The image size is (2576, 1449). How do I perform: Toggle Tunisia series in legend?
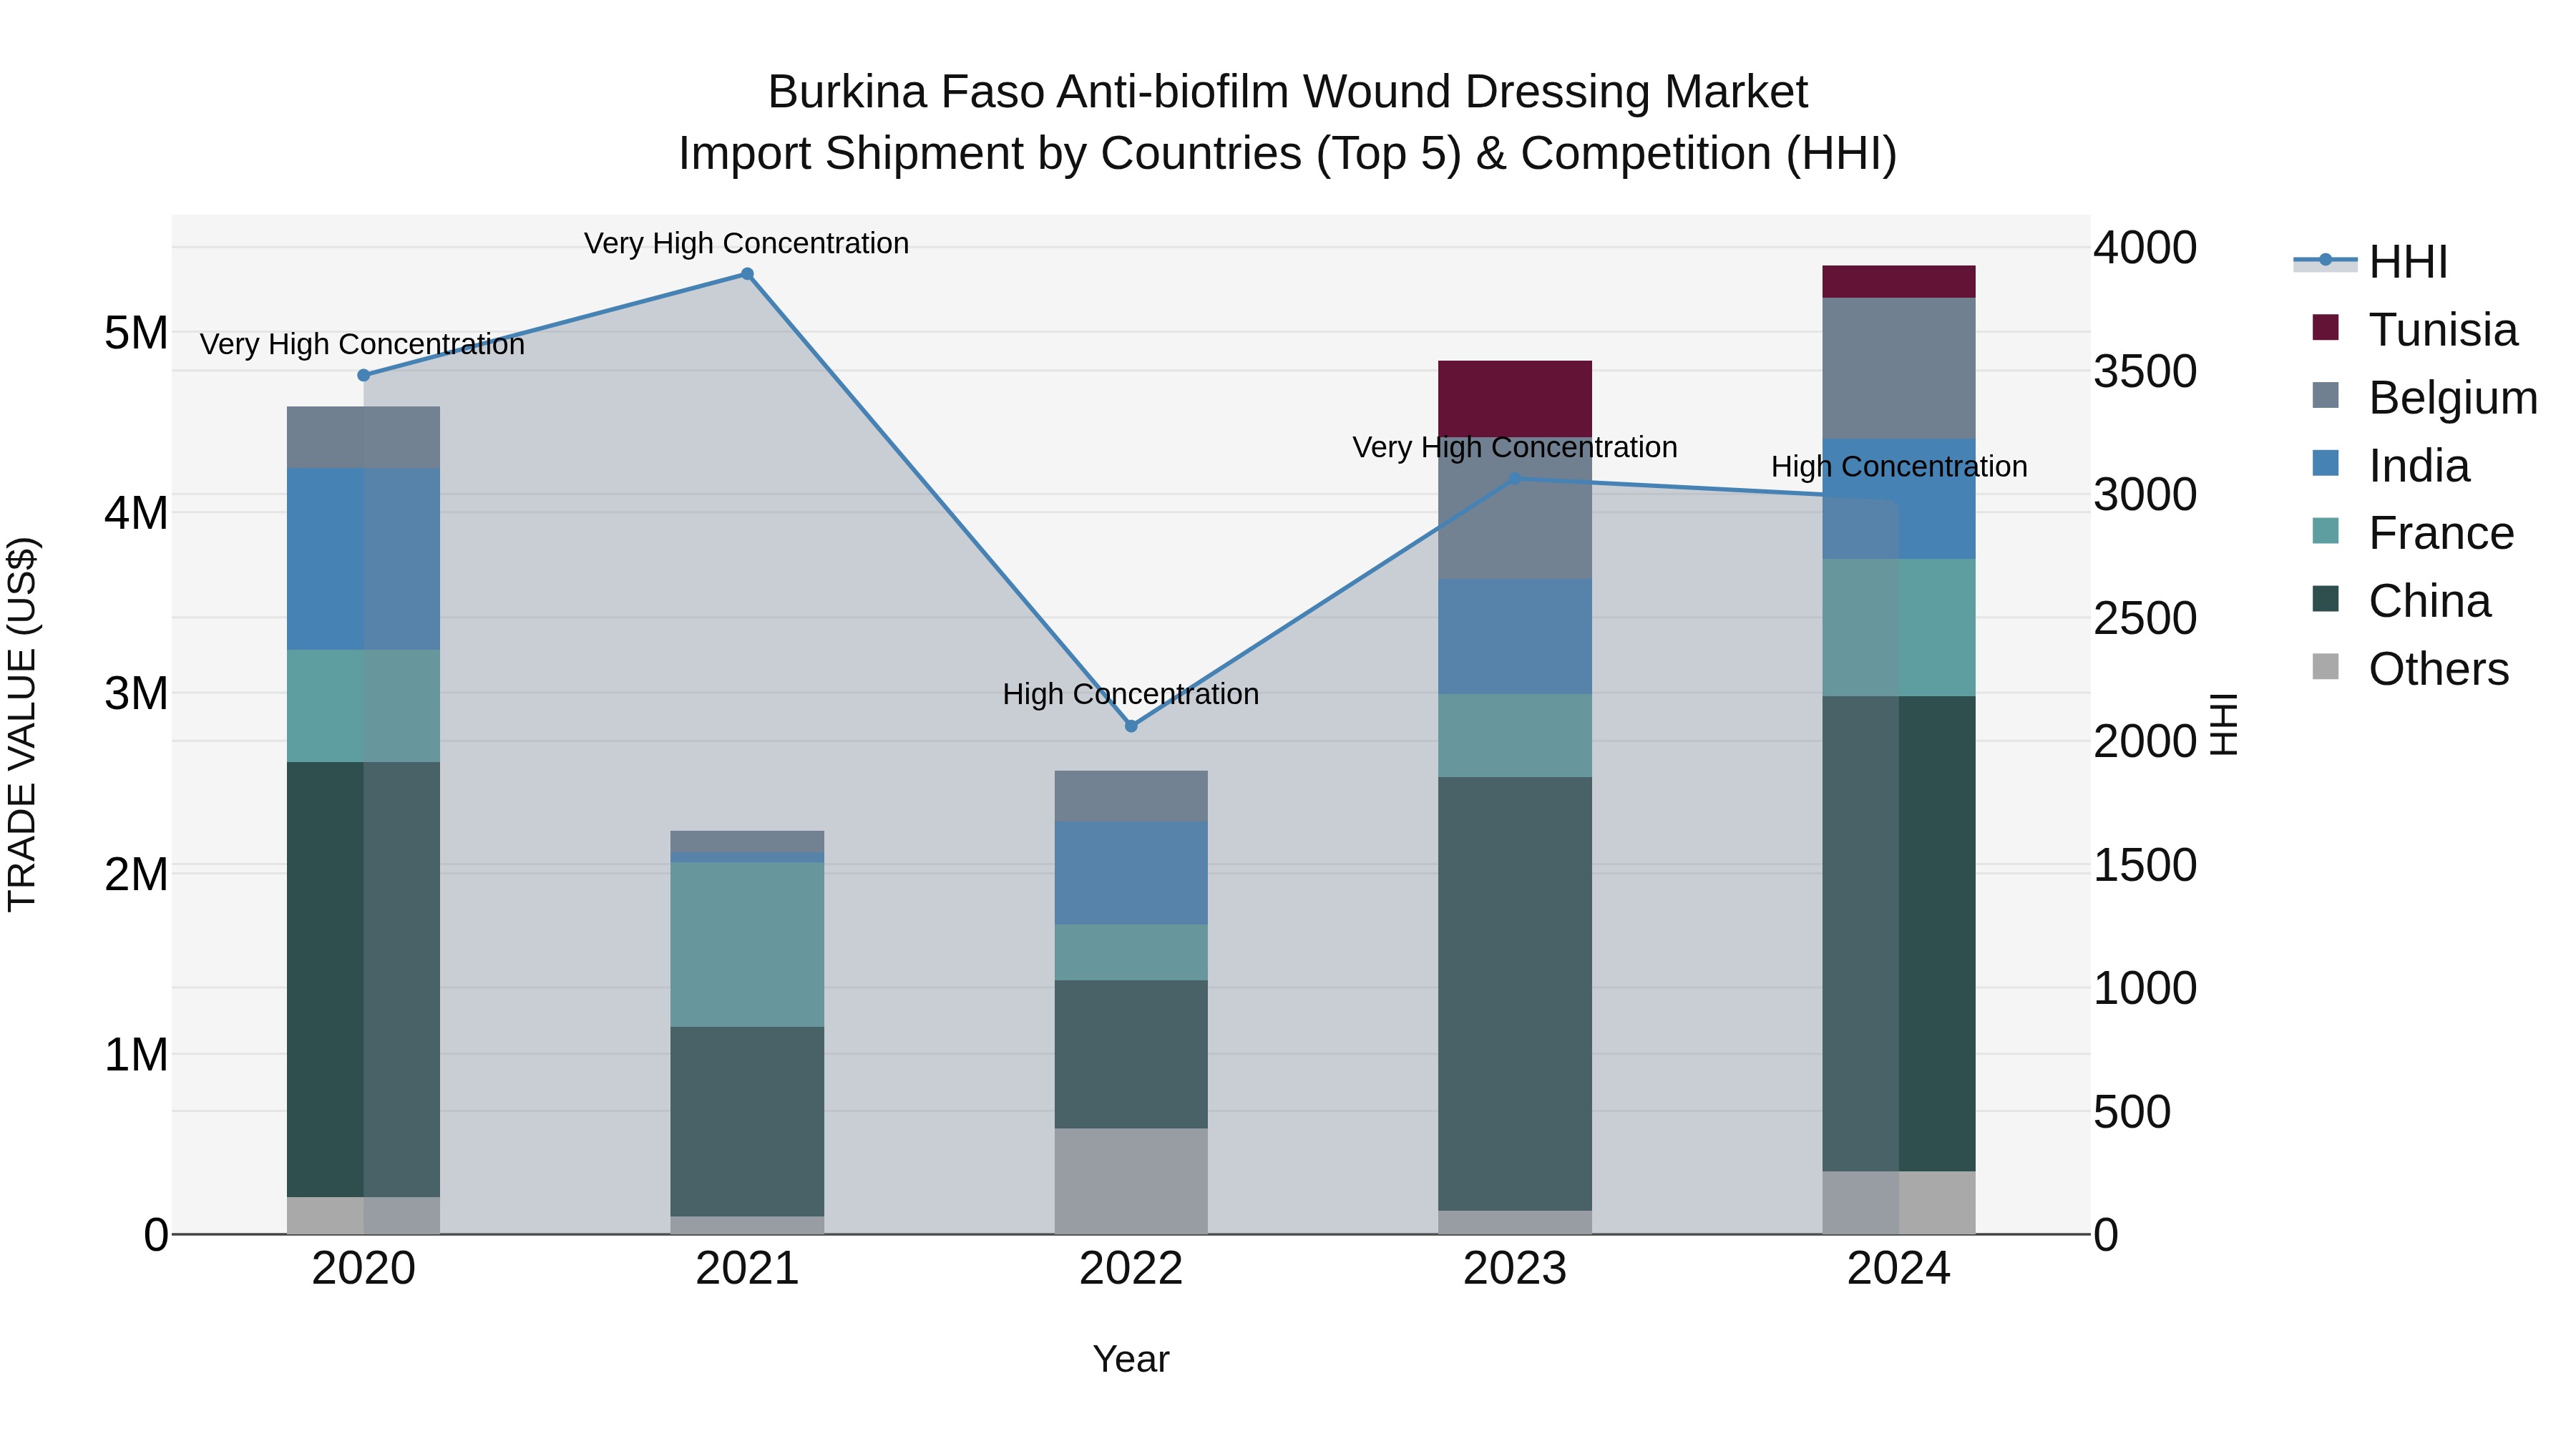pyautogui.click(x=2415, y=329)
